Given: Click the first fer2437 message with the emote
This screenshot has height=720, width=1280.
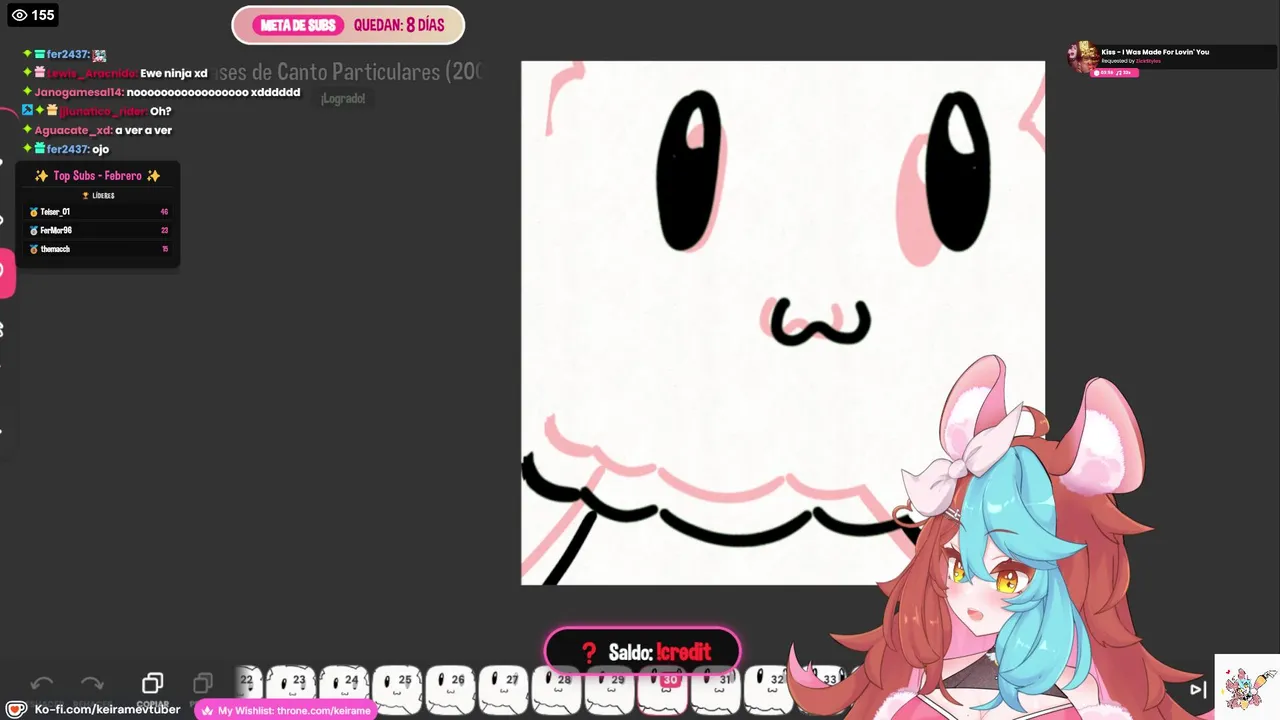Looking at the screenshot, I should tap(65, 54).
